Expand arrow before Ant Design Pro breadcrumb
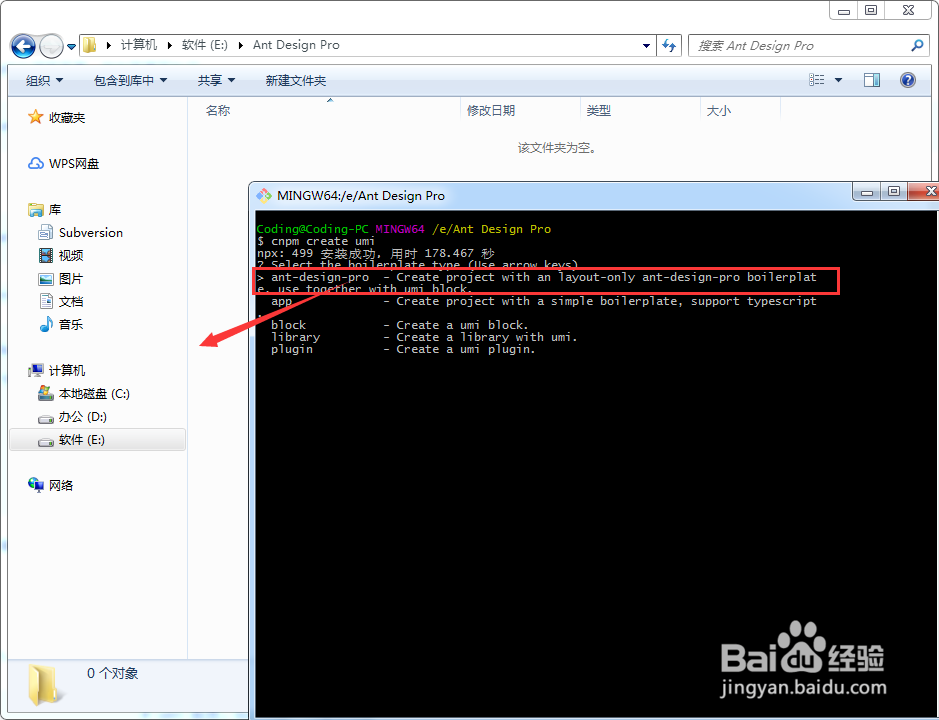This screenshot has width=939, height=720. (241, 46)
